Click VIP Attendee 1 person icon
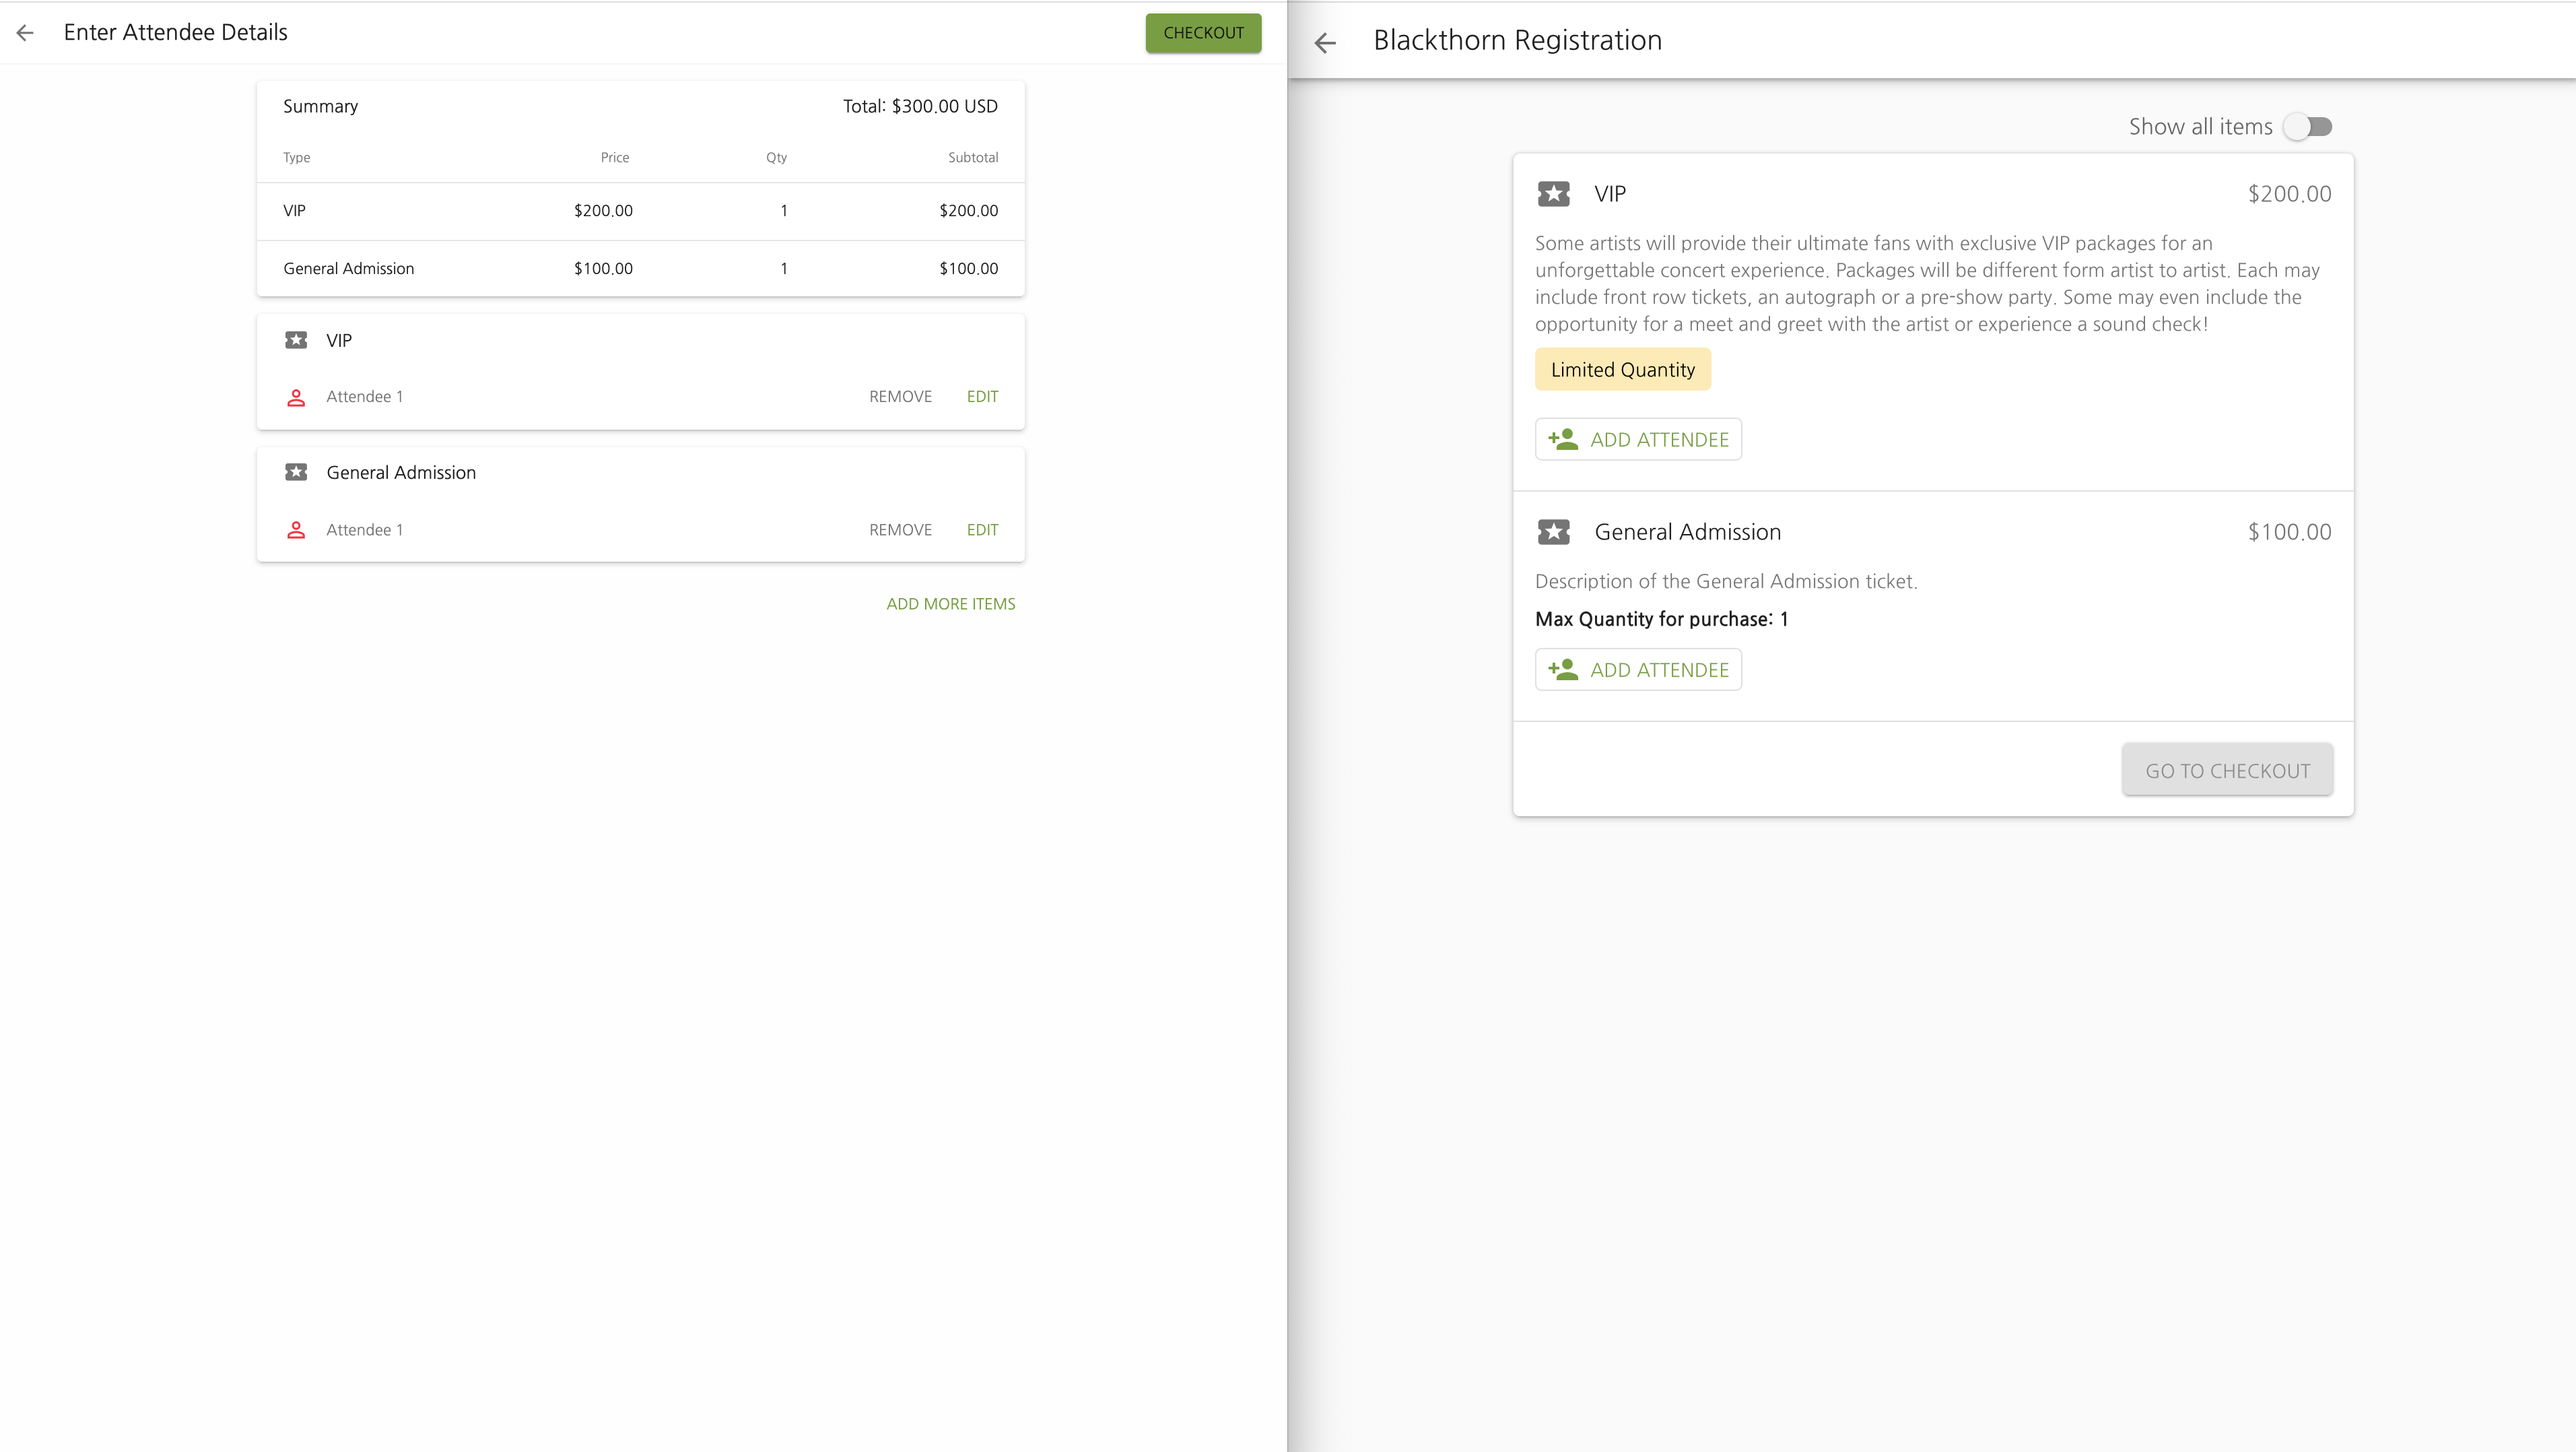Viewport: 2576px width, 1452px height. coord(296,397)
